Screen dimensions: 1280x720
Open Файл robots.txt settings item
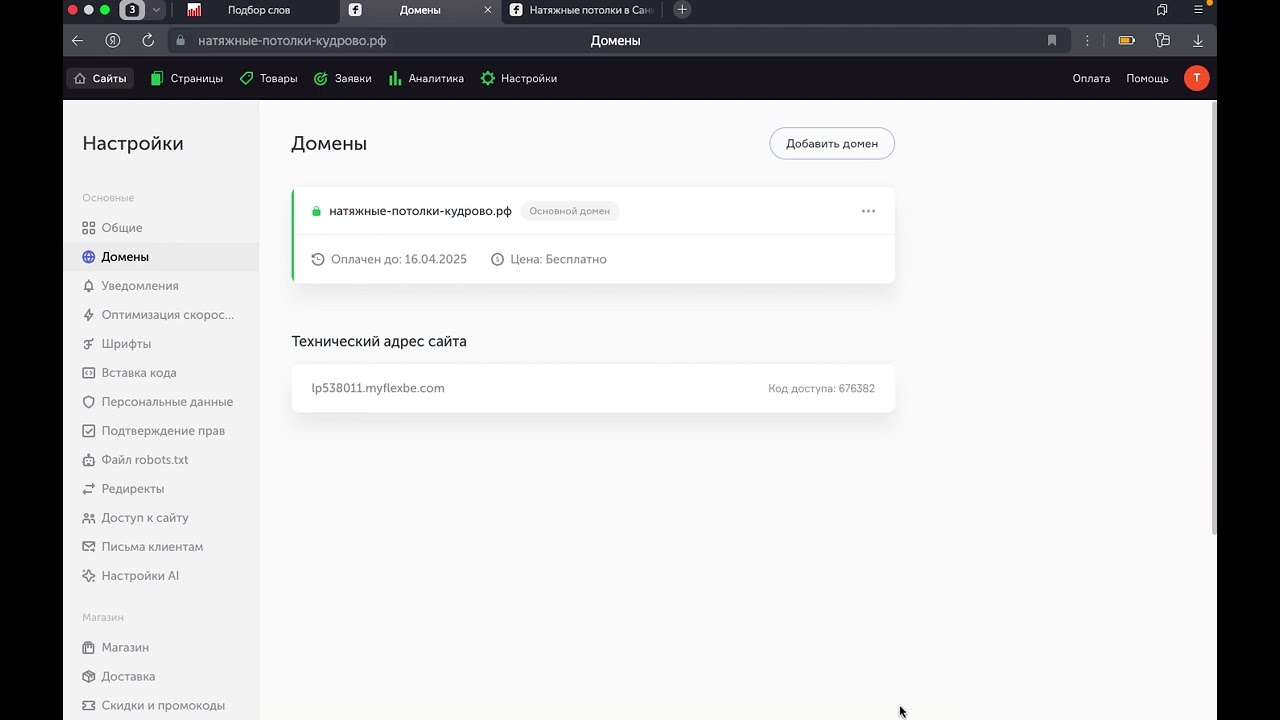tap(144, 460)
